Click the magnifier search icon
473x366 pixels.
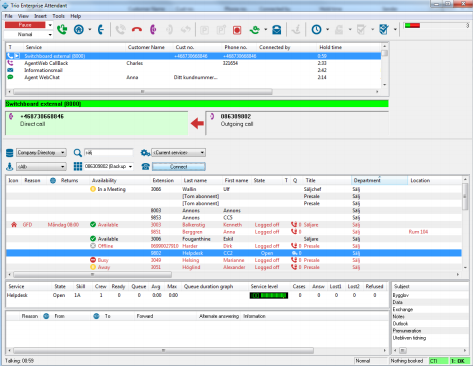coord(78,153)
